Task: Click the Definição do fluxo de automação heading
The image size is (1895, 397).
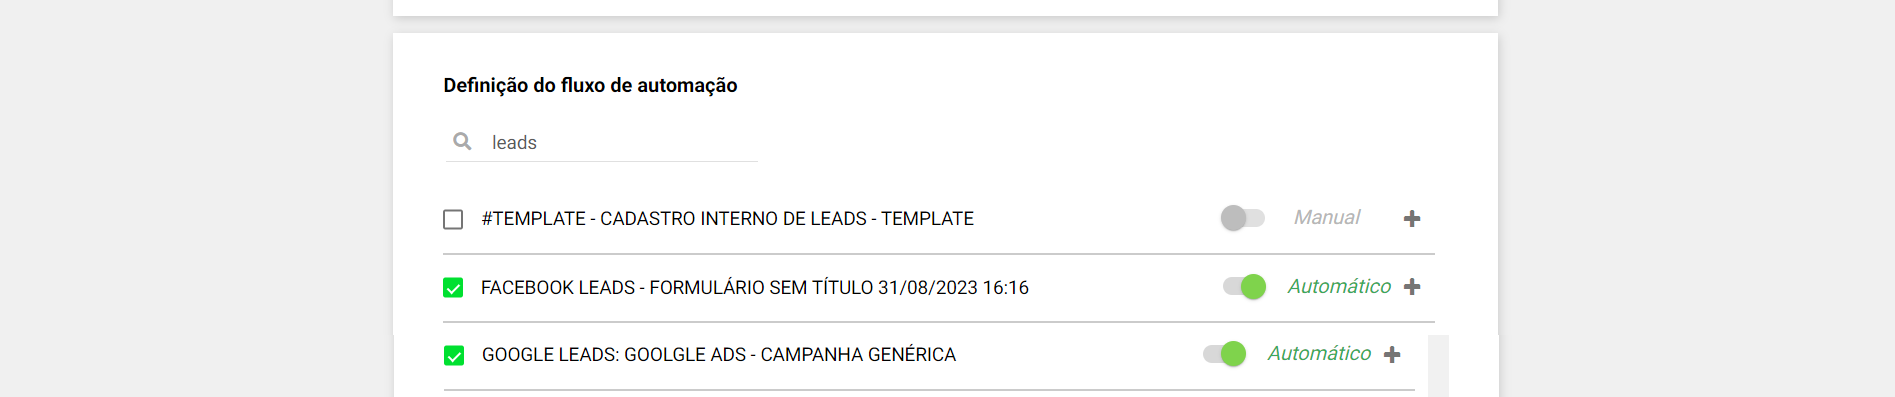Action: [x=590, y=86]
